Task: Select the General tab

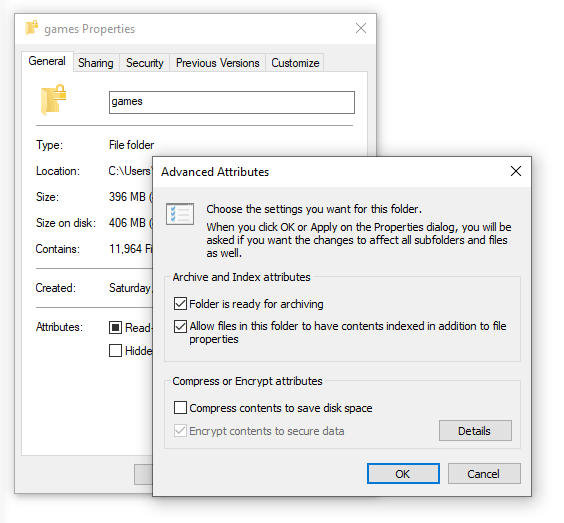Action: pos(47,61)
